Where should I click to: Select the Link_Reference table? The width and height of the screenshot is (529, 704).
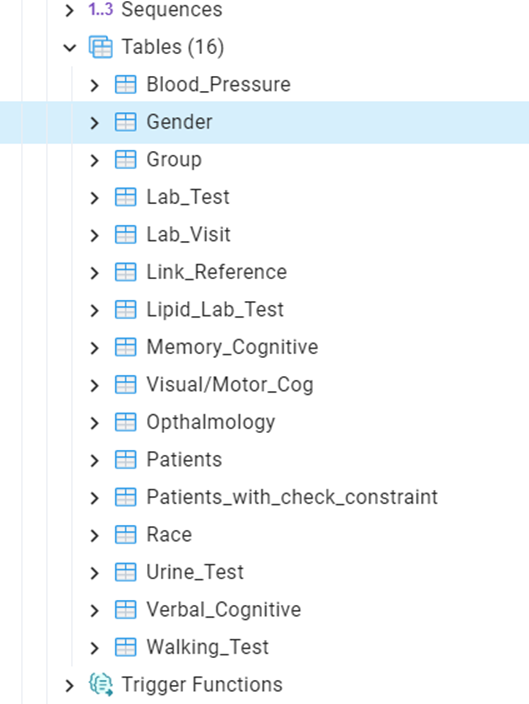tap(216, 272)
